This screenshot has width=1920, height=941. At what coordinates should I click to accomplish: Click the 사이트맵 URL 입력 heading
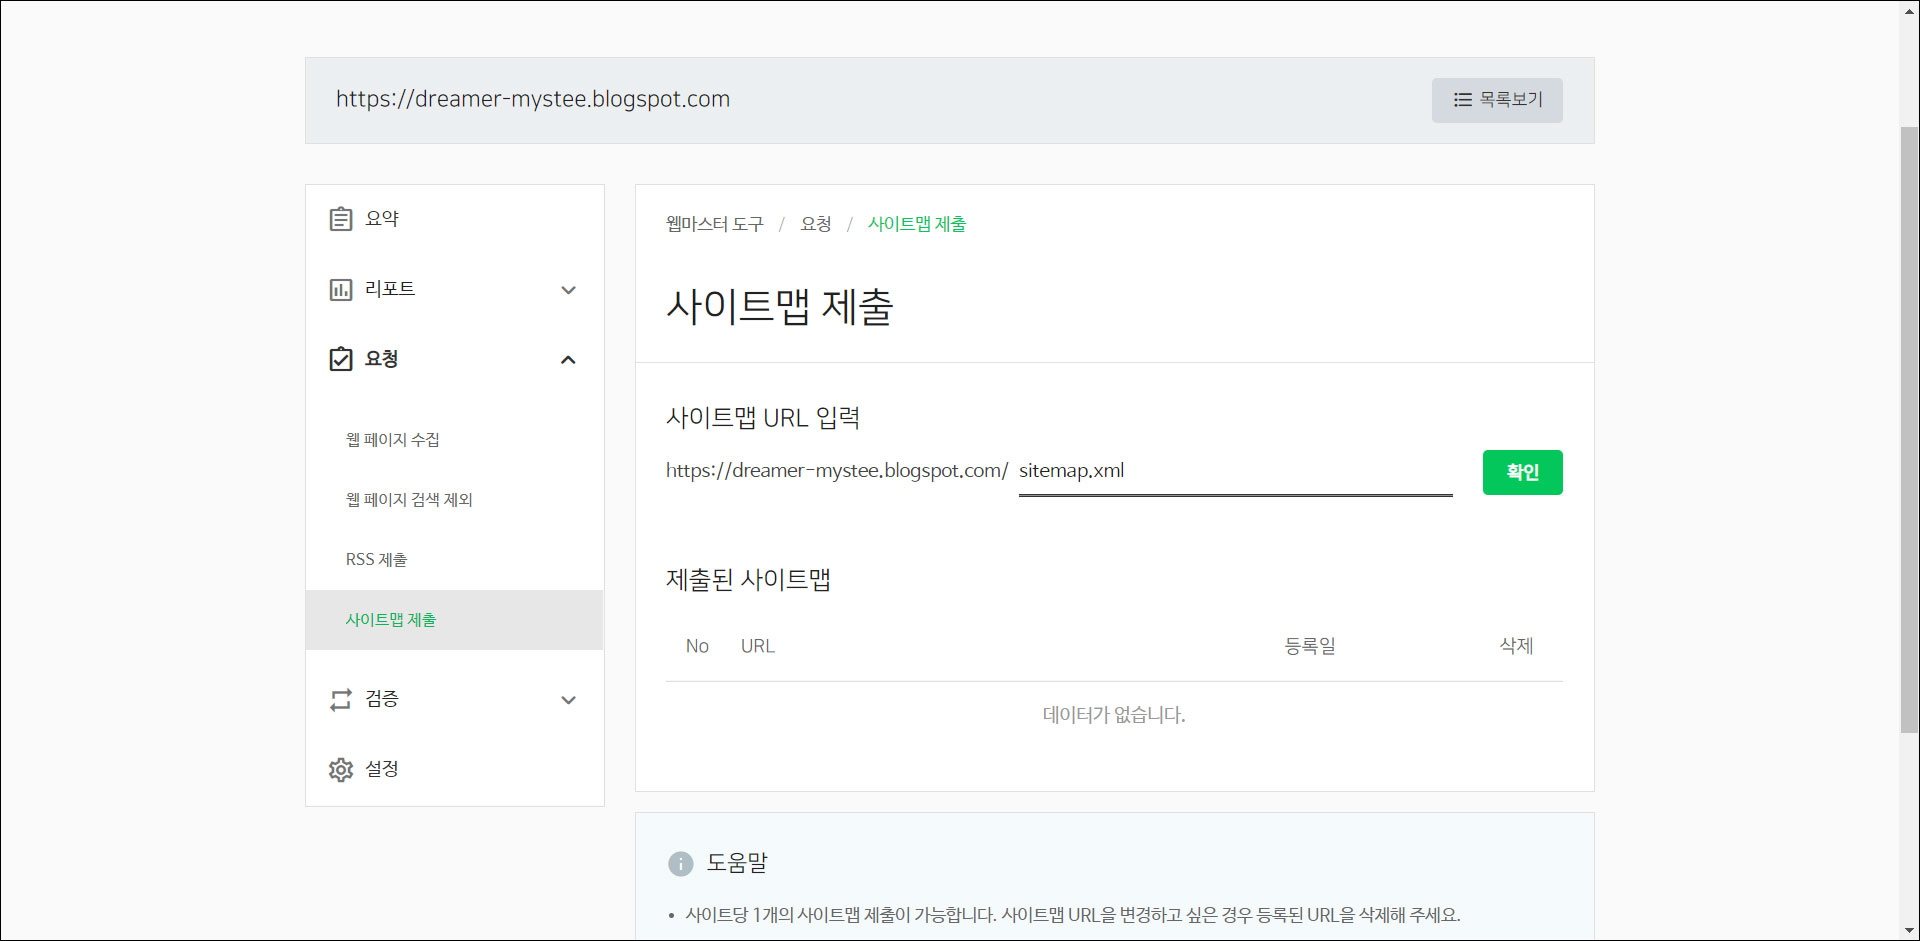763,418
